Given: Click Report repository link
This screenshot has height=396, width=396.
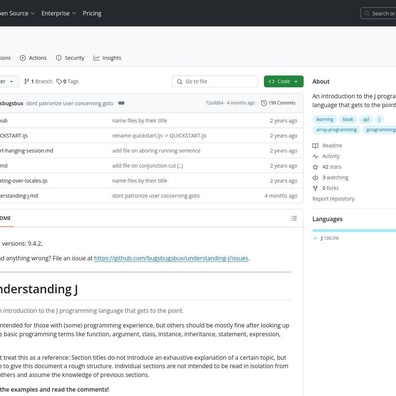Looking at the screenshot, I should [333, 199].
